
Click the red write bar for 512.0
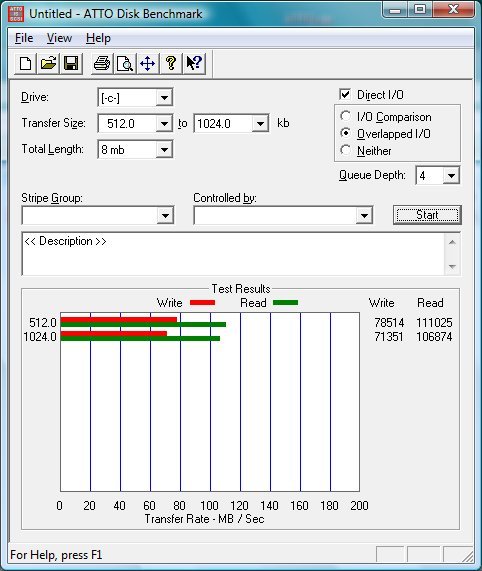(119, 320)
